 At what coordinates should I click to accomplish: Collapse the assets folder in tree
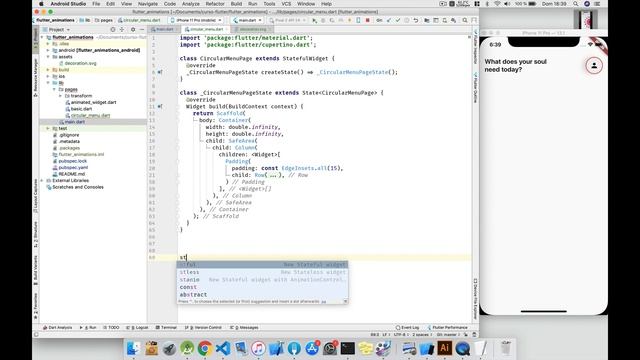(x=48, y=57)
